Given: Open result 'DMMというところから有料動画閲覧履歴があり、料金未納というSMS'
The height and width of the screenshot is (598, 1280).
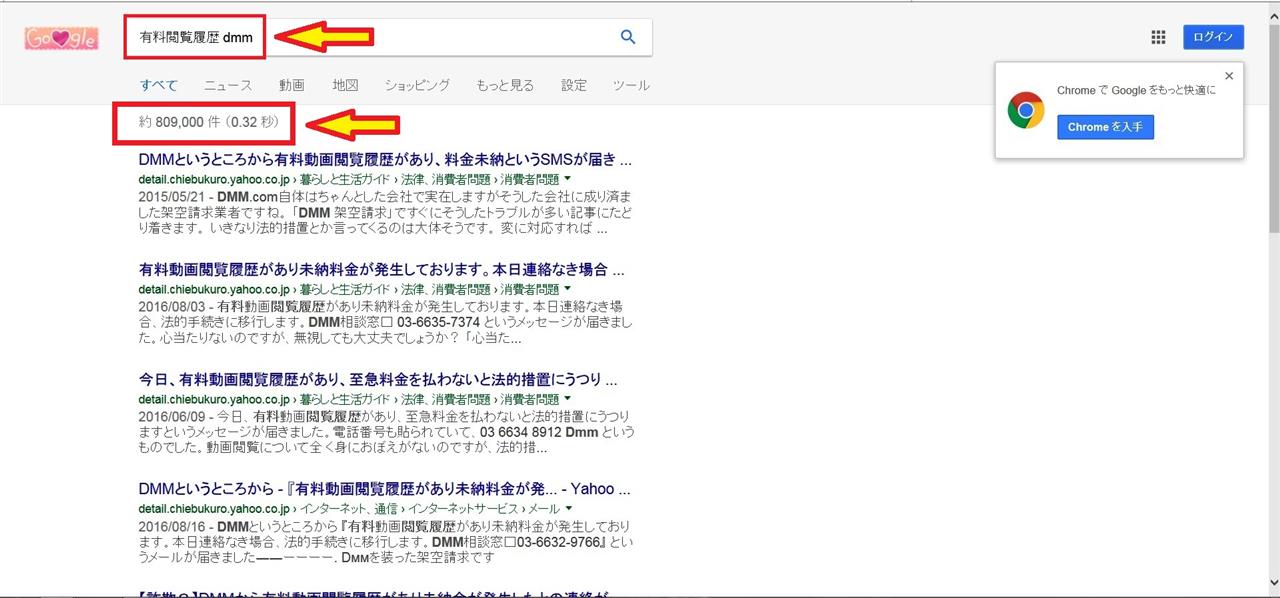Looking at the screenshot, I should pos(385,159).
